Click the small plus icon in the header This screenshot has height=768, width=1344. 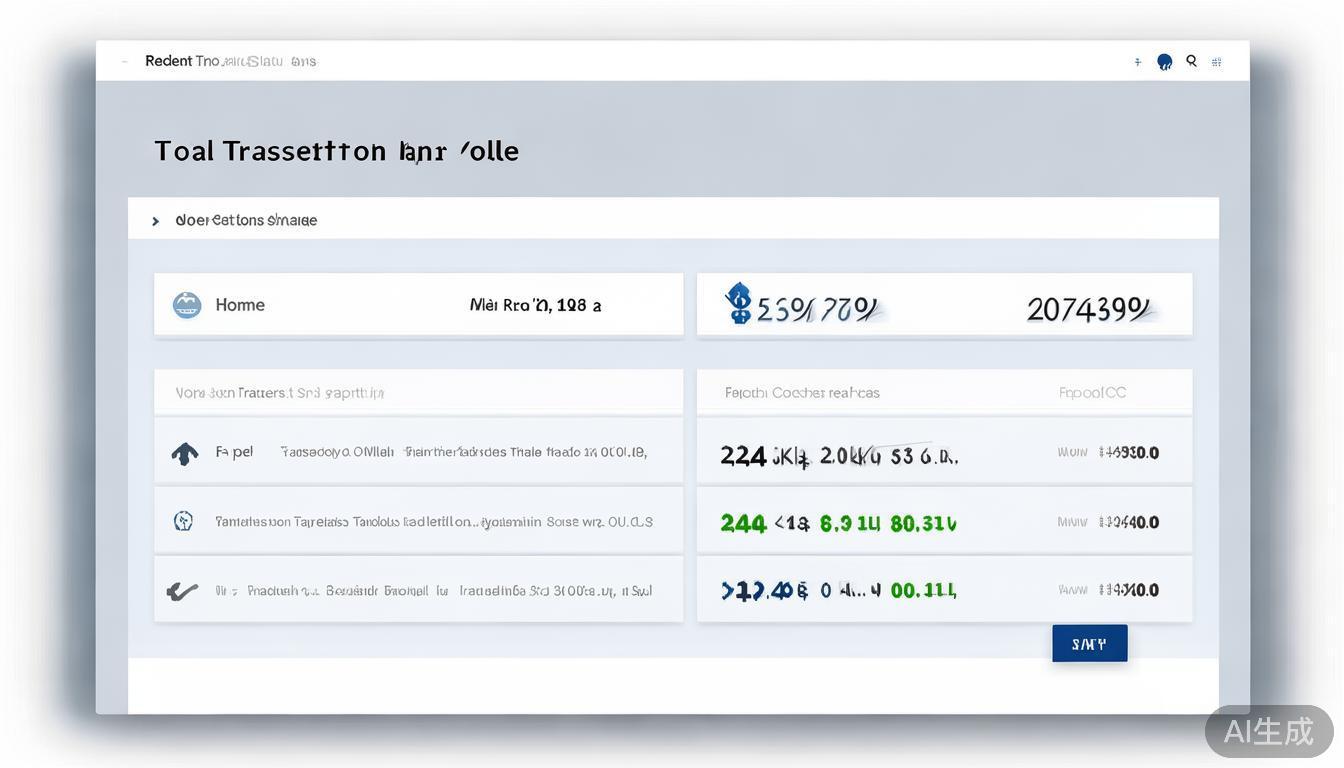[x=1137, y=62]
